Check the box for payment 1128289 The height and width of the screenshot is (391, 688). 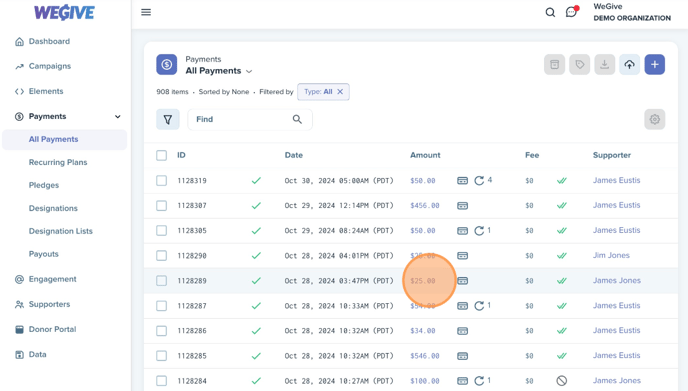click(x=161, y=280)
